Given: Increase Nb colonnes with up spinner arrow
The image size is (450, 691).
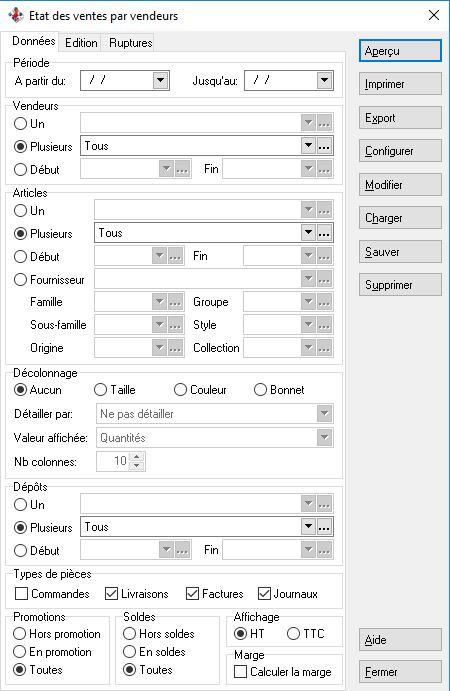Looking at the screenshot, I should [137, 457].
